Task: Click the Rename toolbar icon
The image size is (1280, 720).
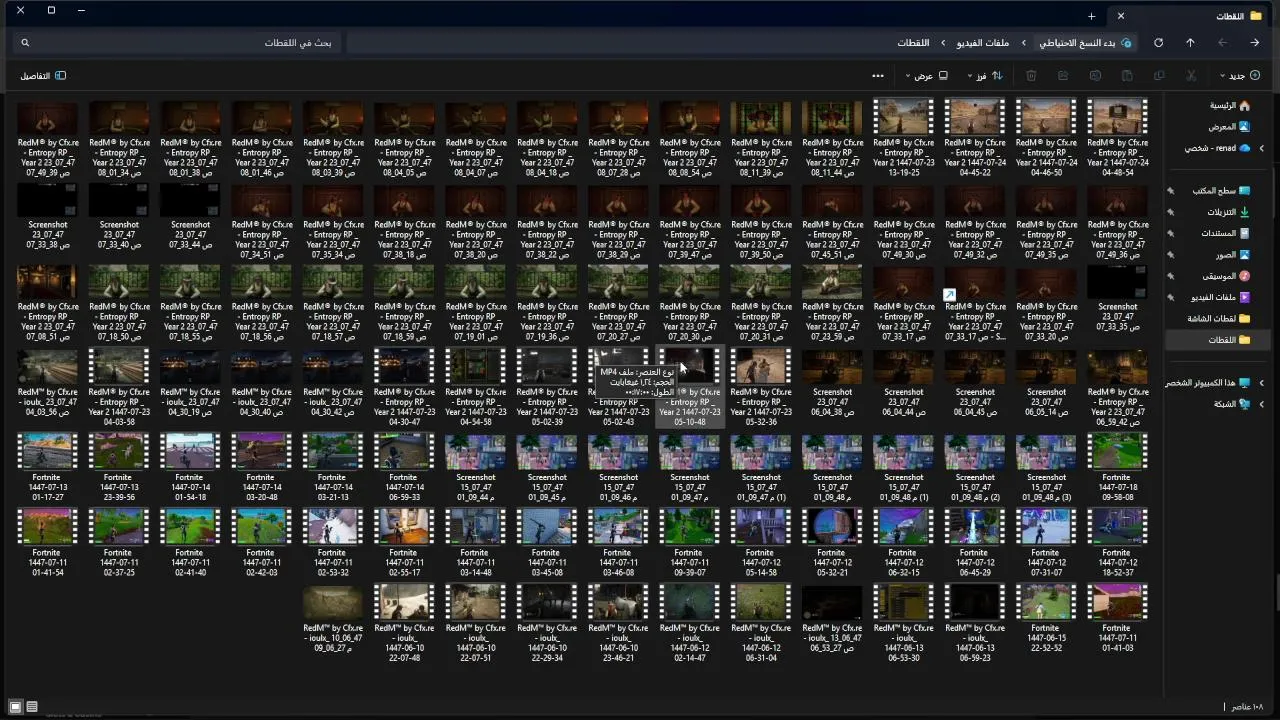Action: coord(1095,76)
